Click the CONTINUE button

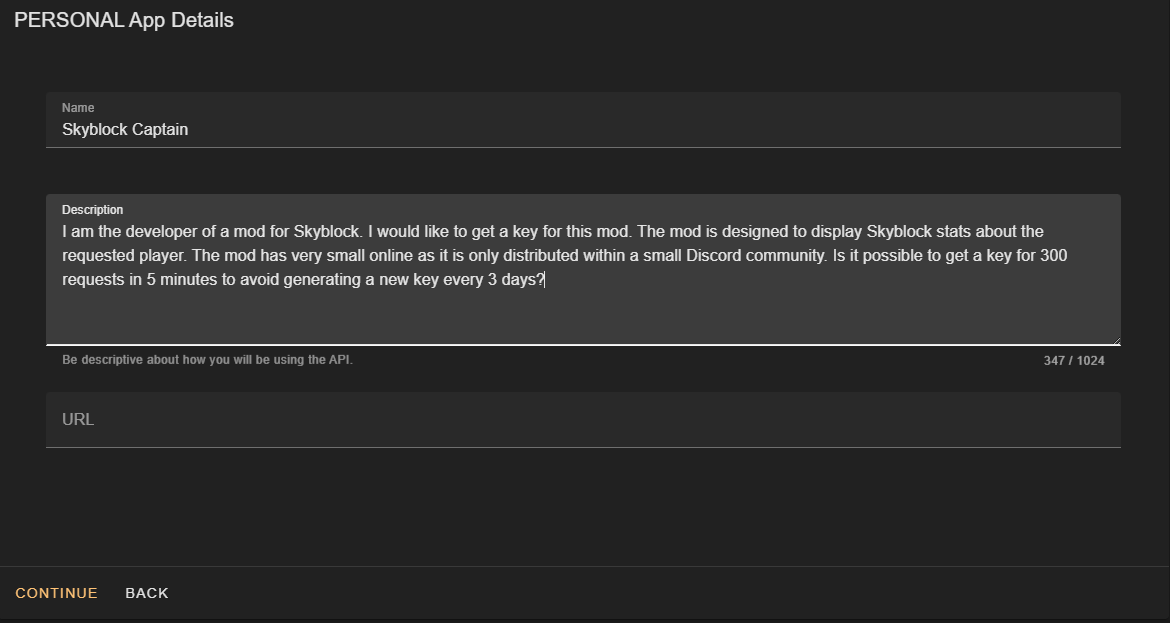click(x=57, y=593)
